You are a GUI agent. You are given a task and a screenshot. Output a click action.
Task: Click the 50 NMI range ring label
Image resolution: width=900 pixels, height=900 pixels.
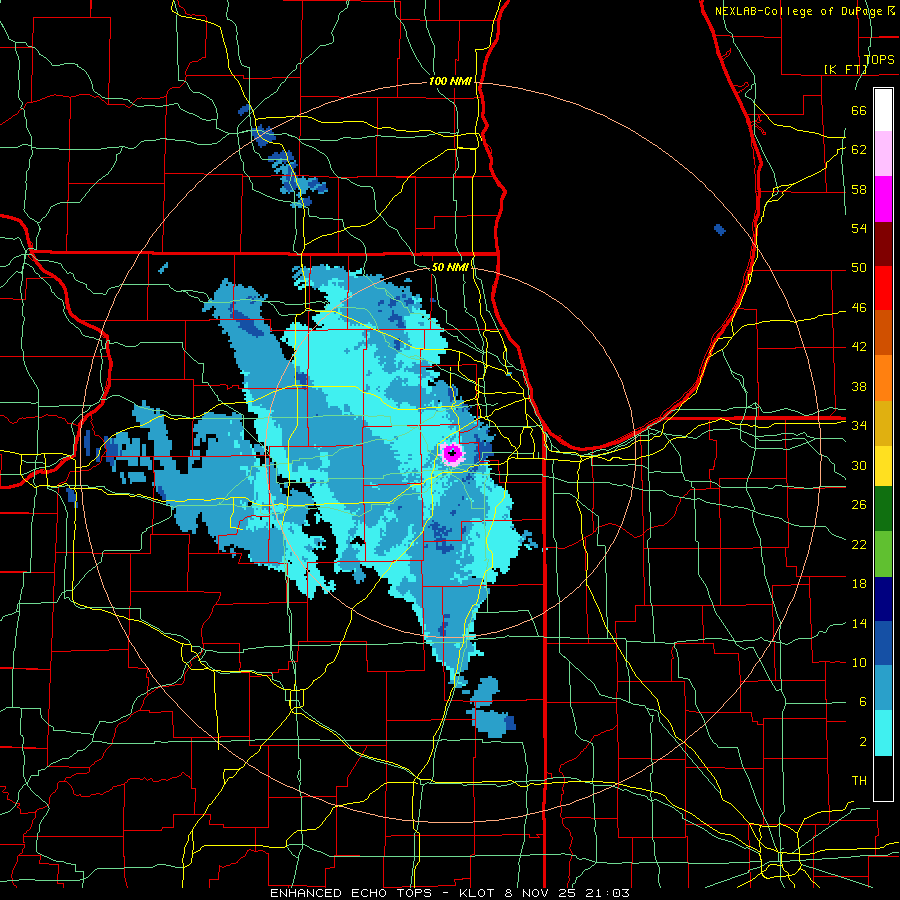coord(450,267)
